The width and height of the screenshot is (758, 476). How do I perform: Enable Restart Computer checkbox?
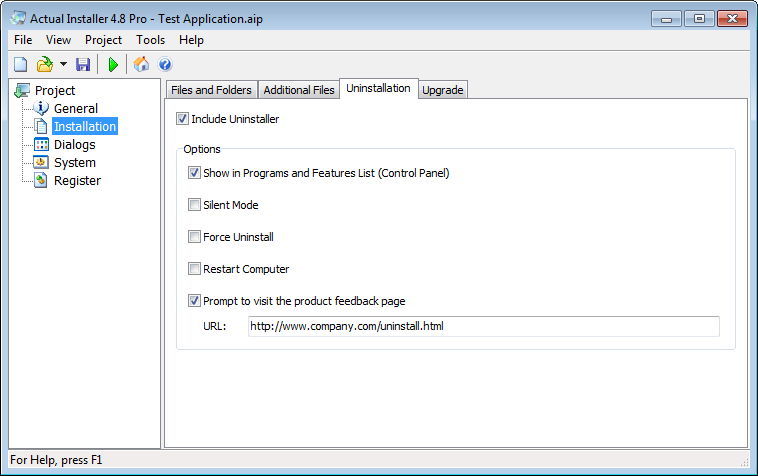(x=194, y=268)
